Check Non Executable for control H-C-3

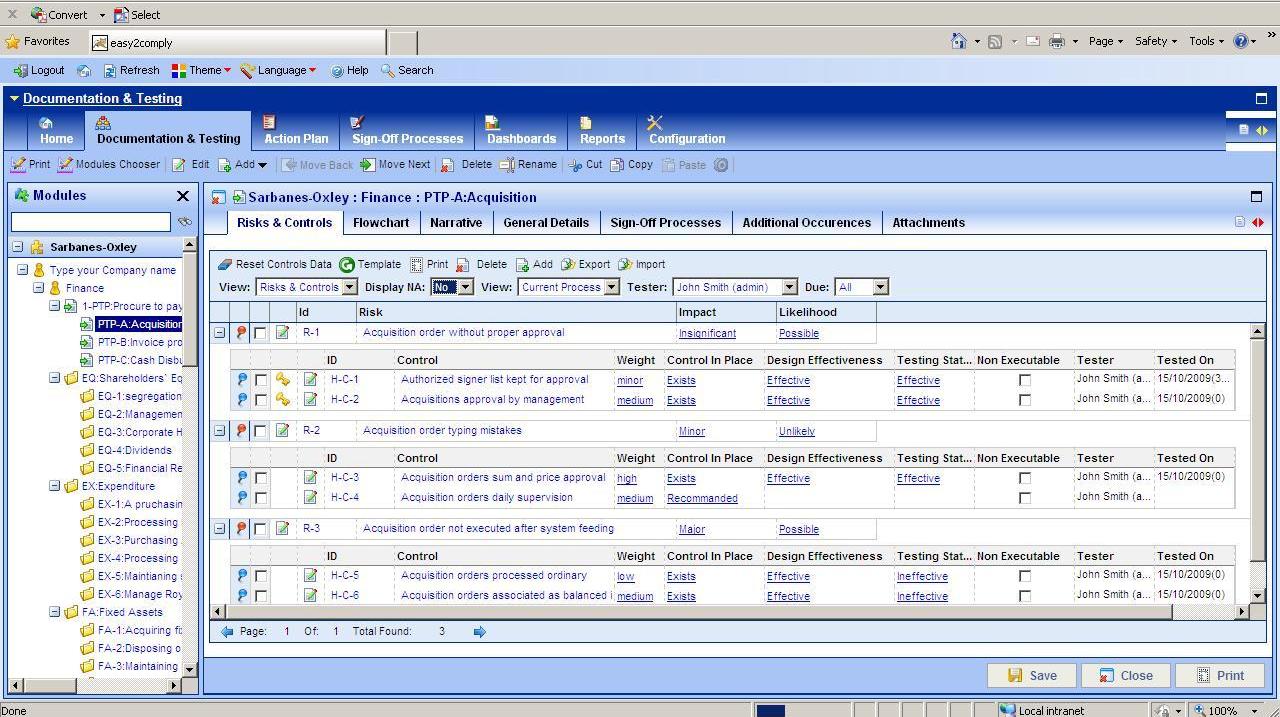pyautogui.click(x=1024, y=478)
